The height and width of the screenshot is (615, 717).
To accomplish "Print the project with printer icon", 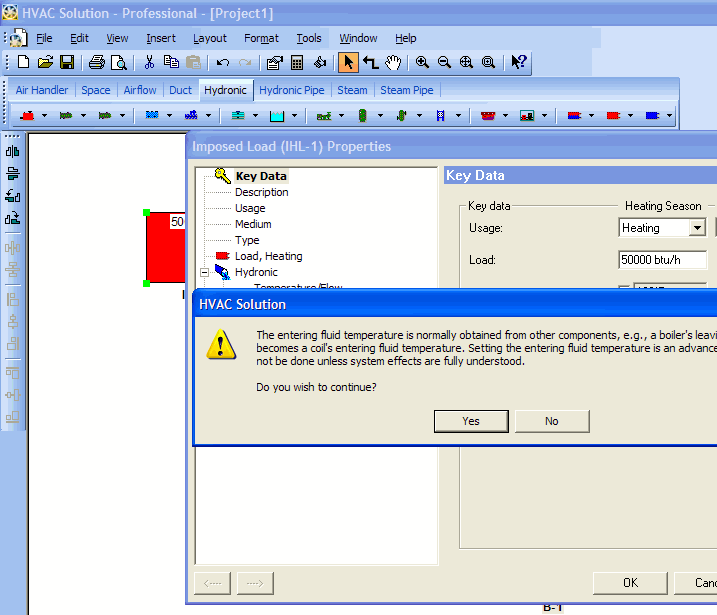I will coord(96,62).
